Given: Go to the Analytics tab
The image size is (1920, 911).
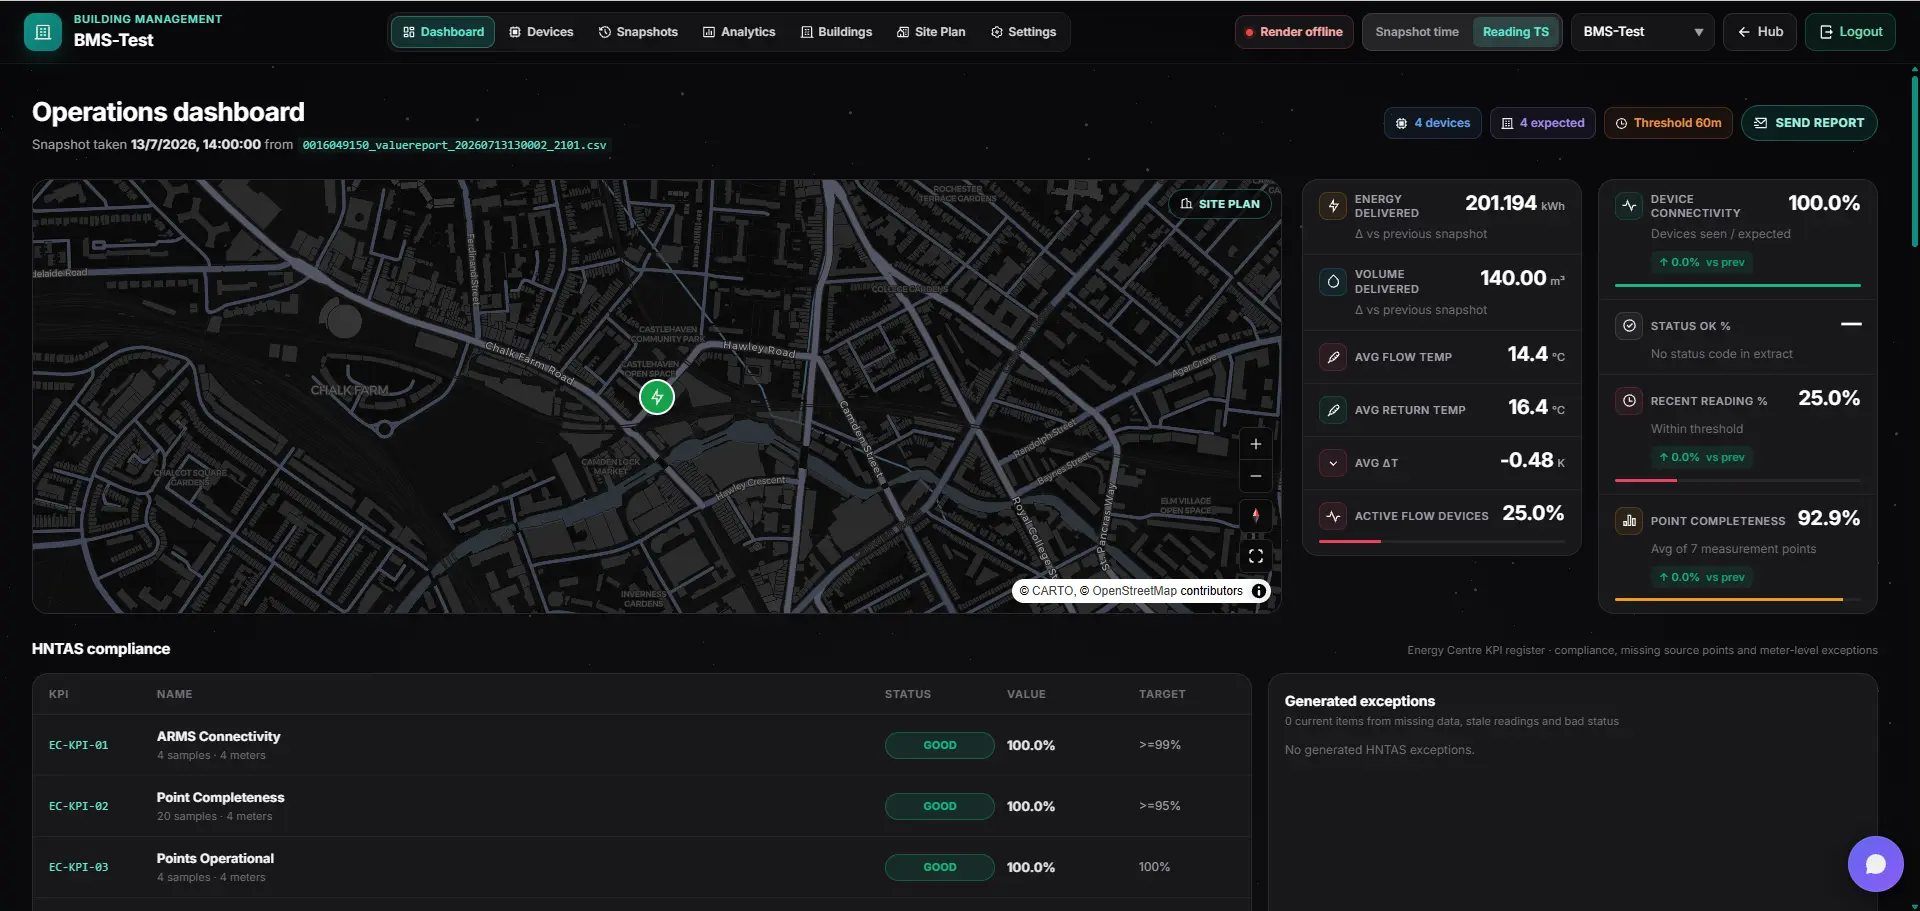Looking at the screenshot, I should (x=739, y=32).
